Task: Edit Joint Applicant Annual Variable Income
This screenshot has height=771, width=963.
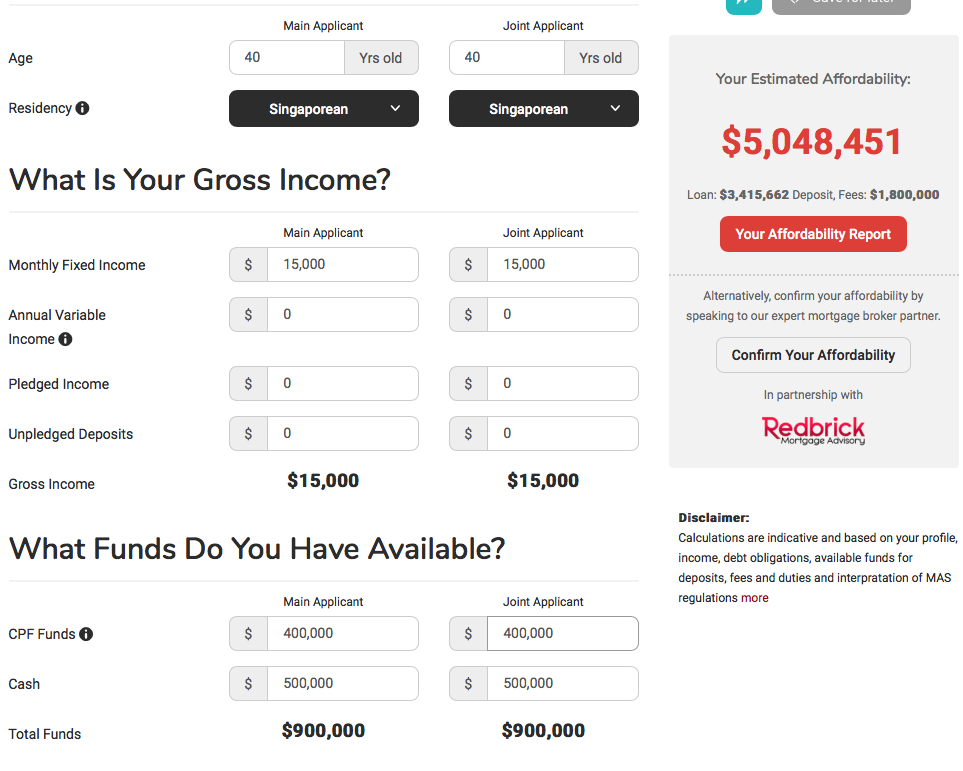Action: [x=562, y=314]
